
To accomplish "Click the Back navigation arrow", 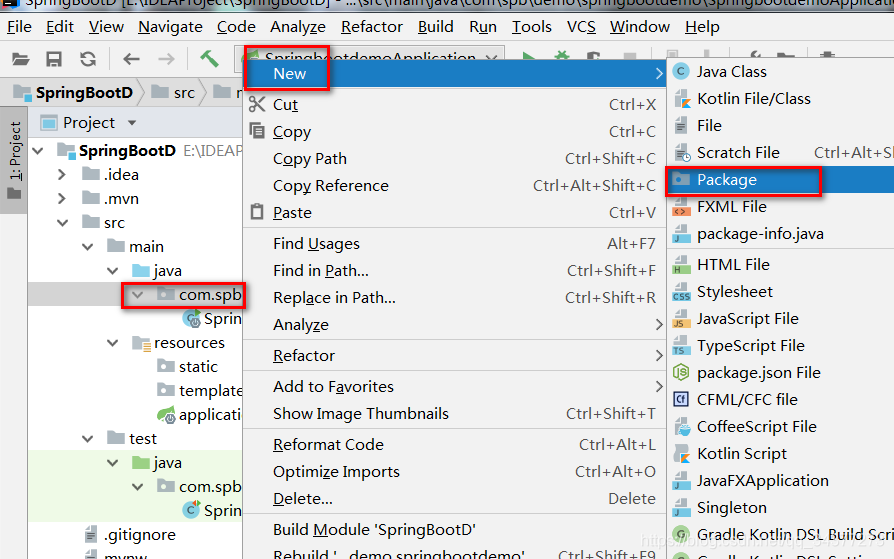I will click(x=132, y=59).
